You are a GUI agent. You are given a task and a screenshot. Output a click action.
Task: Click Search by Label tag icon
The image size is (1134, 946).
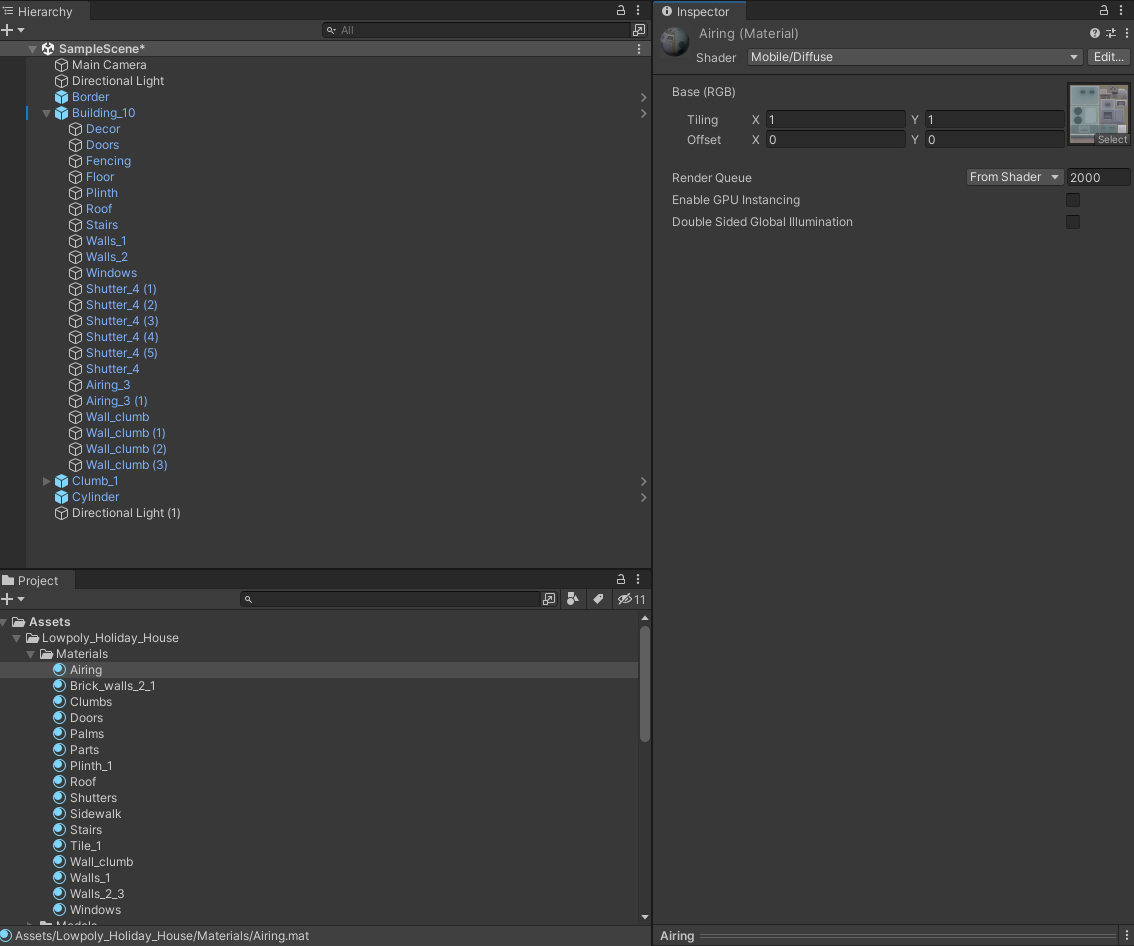coord(598,599)
